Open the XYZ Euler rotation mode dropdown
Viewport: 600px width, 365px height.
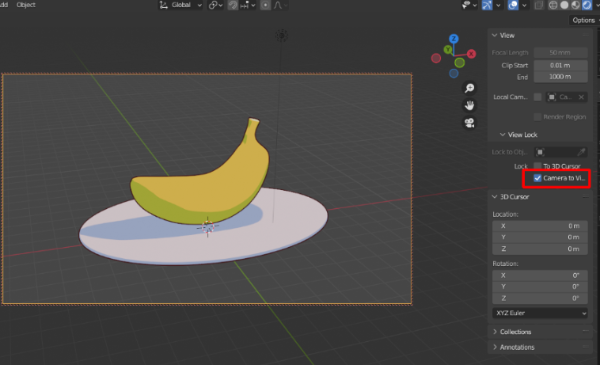tap(540, 313)
